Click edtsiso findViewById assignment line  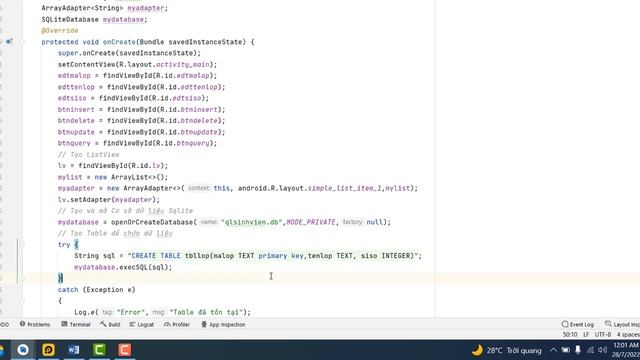pos(133,98)
